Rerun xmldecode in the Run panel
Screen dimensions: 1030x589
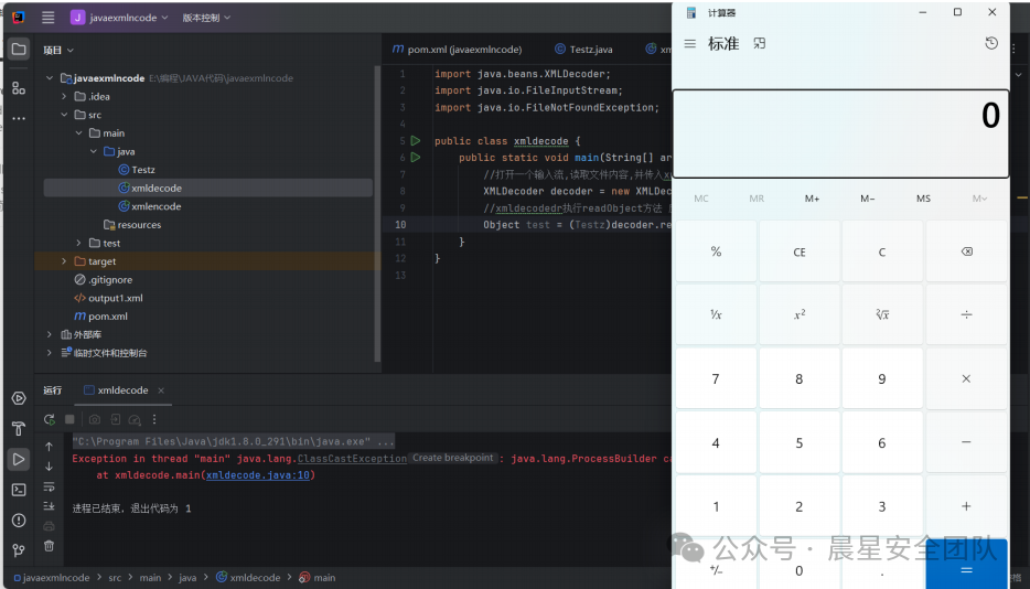pos(49,420)
